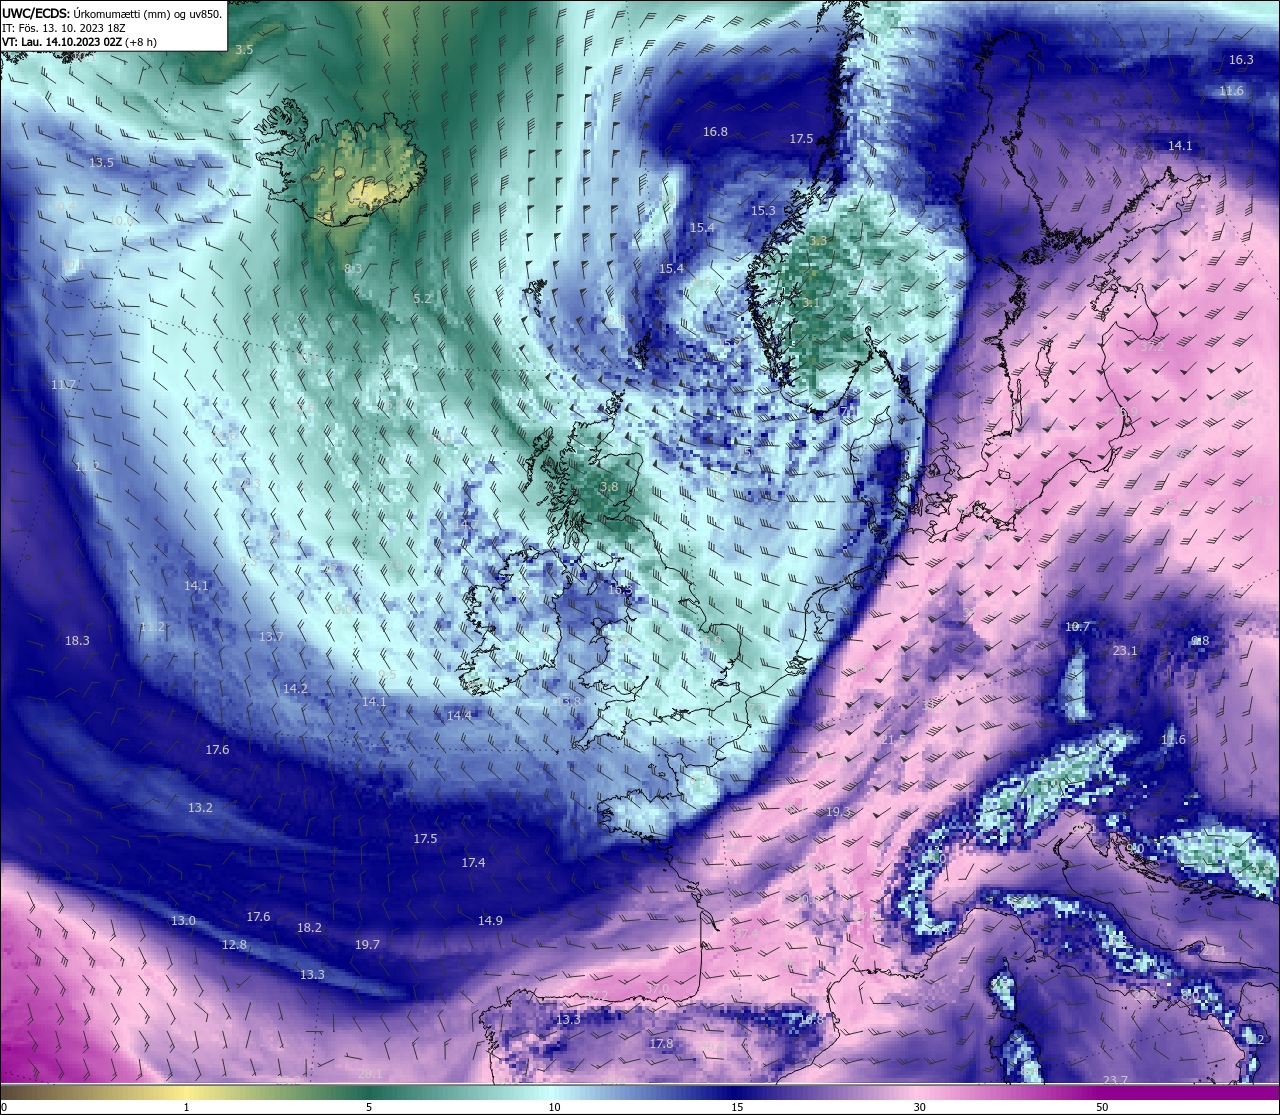Screen dimensions: 1280x1115
Task: Click the '13.5' value west of Iceland
Action: coord(101,163)
